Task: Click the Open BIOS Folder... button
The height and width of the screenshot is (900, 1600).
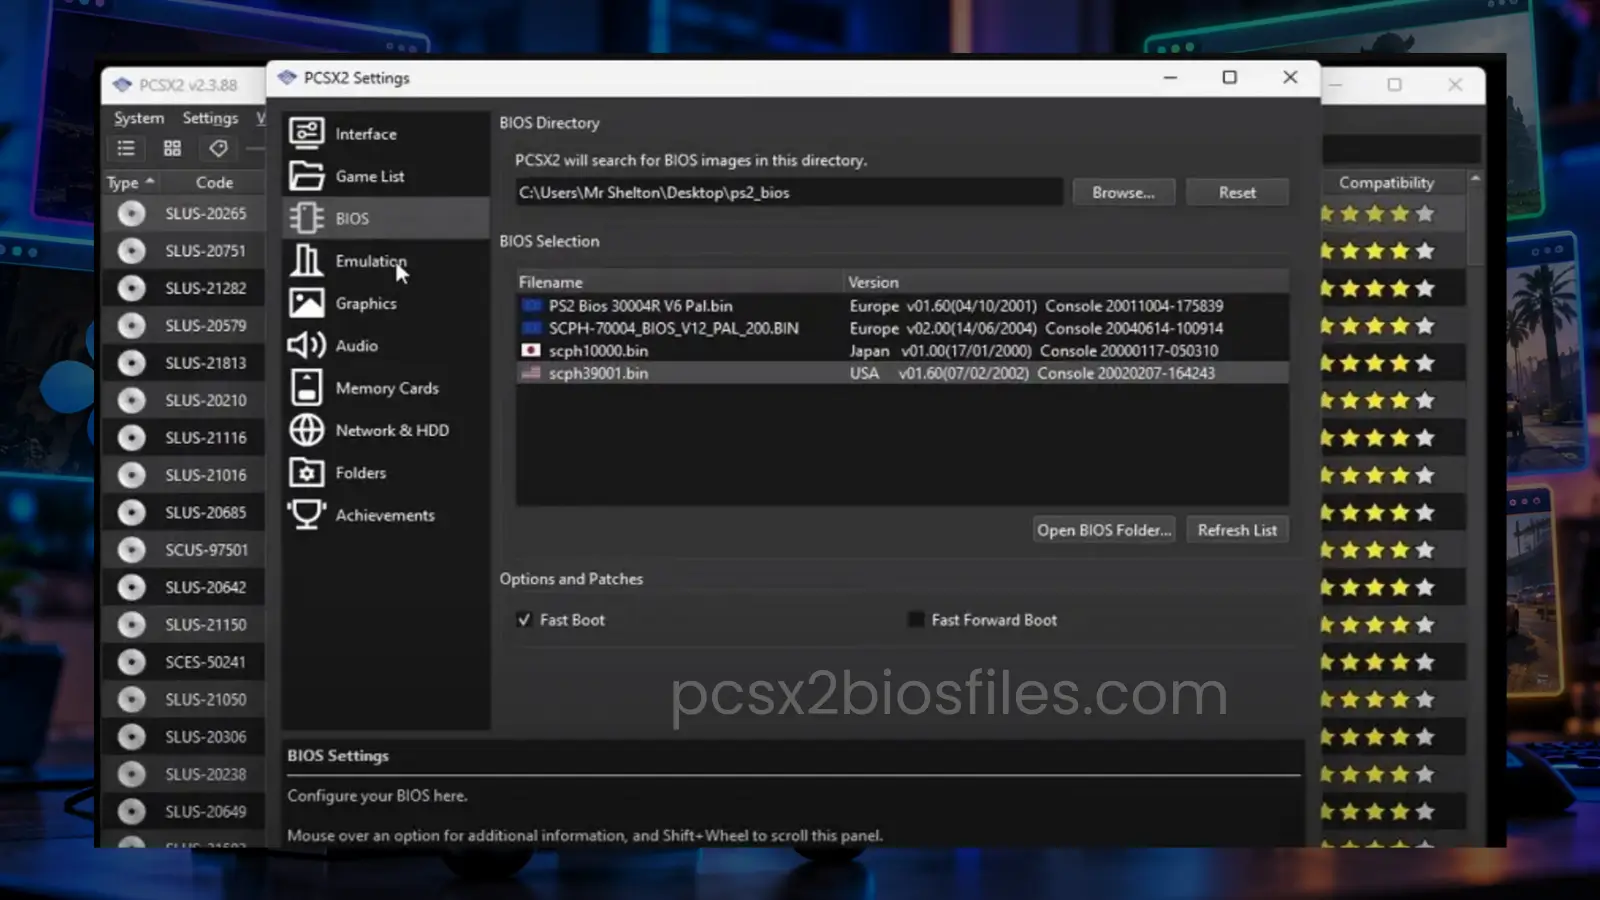Action: [x=1104, y=530]
